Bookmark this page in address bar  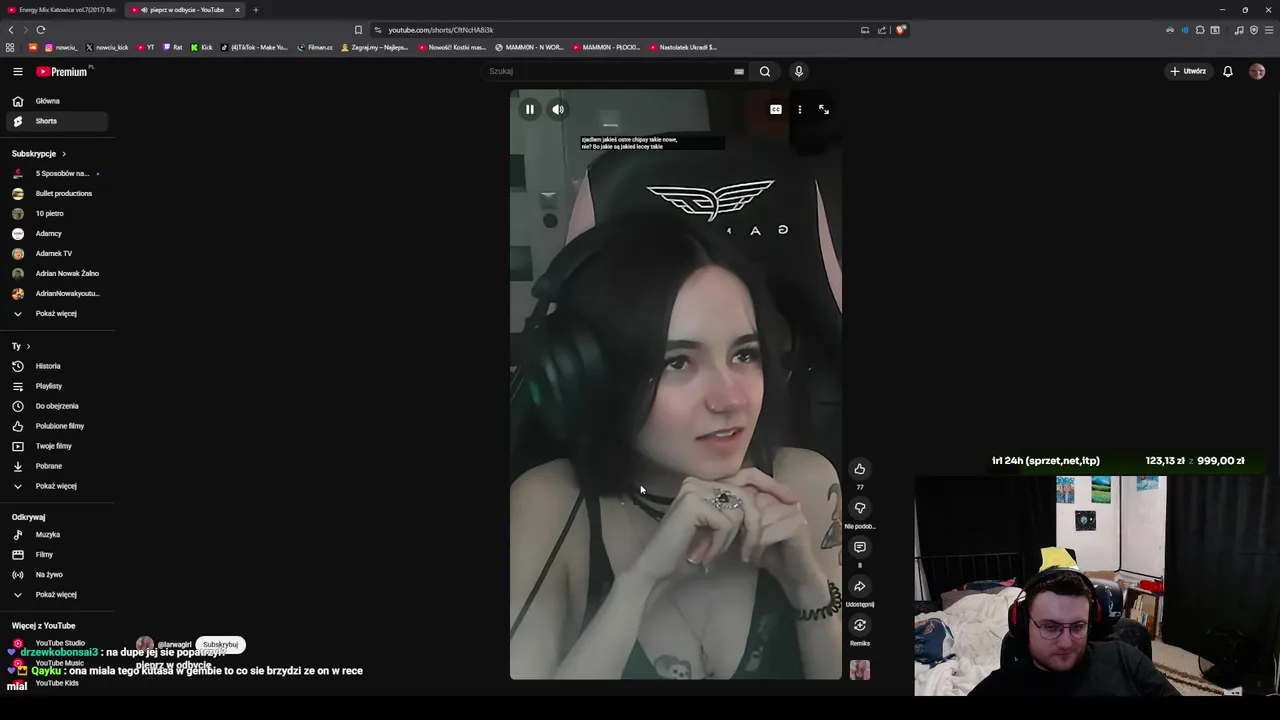(x=358, y=30)
